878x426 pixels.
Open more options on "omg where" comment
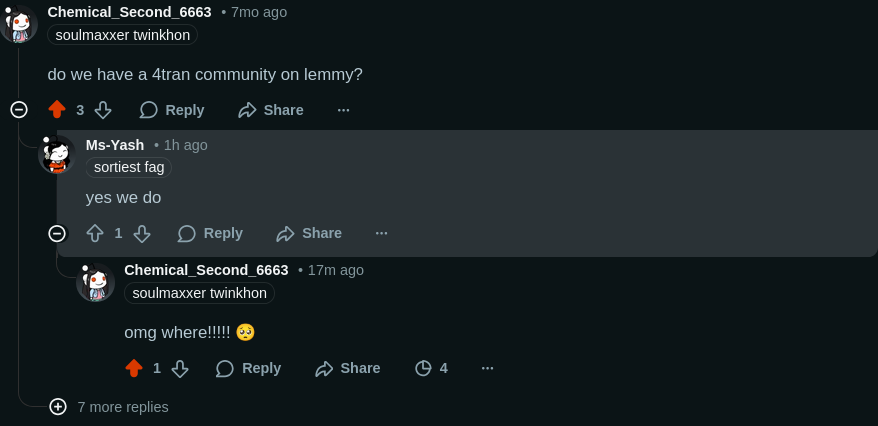point(488,368)
